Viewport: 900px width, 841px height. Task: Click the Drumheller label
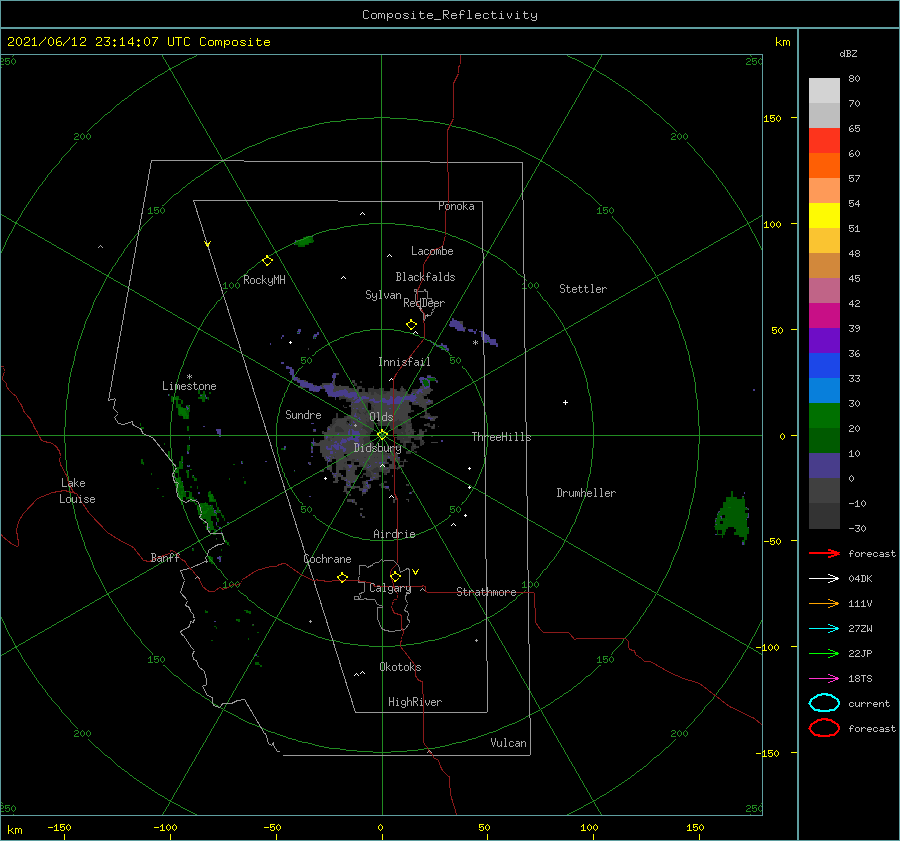point(586,493)
